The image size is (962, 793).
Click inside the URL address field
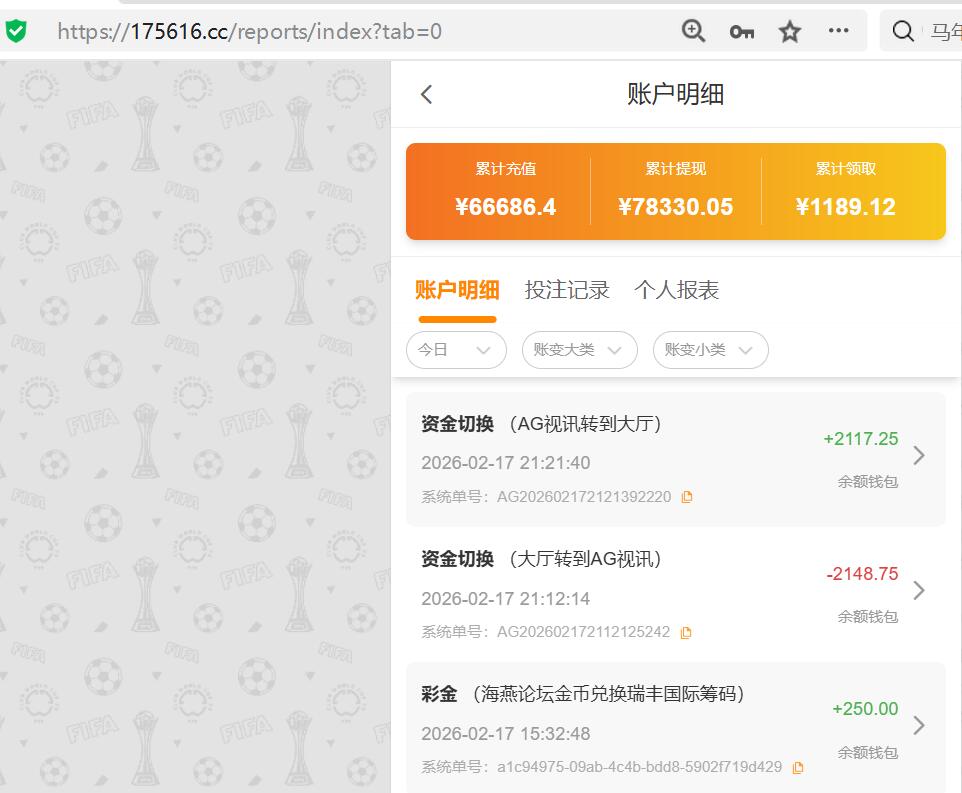[x=300, y=31]
